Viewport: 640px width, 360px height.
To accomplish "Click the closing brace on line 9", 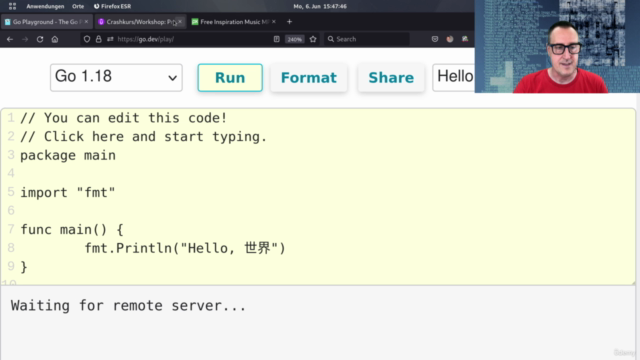I will coord(24,267).
